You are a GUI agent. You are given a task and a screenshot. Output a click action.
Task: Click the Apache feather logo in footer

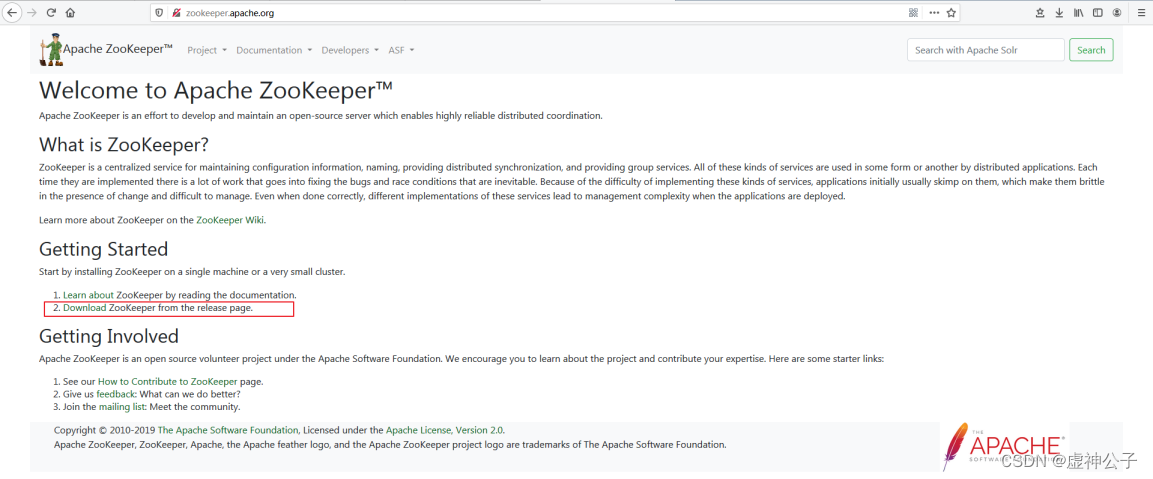click(x=1004, y=445)
